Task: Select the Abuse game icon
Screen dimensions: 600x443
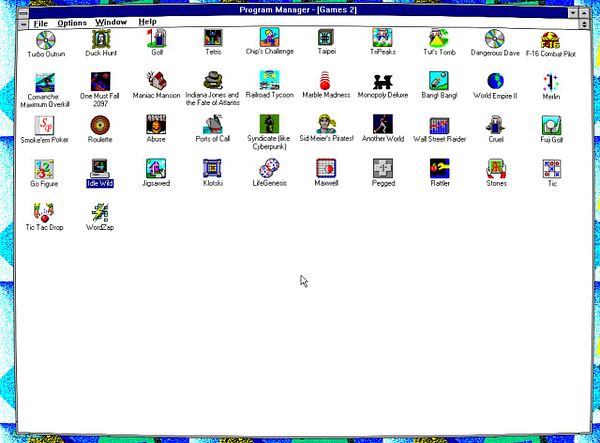Action: click(156, 124)
